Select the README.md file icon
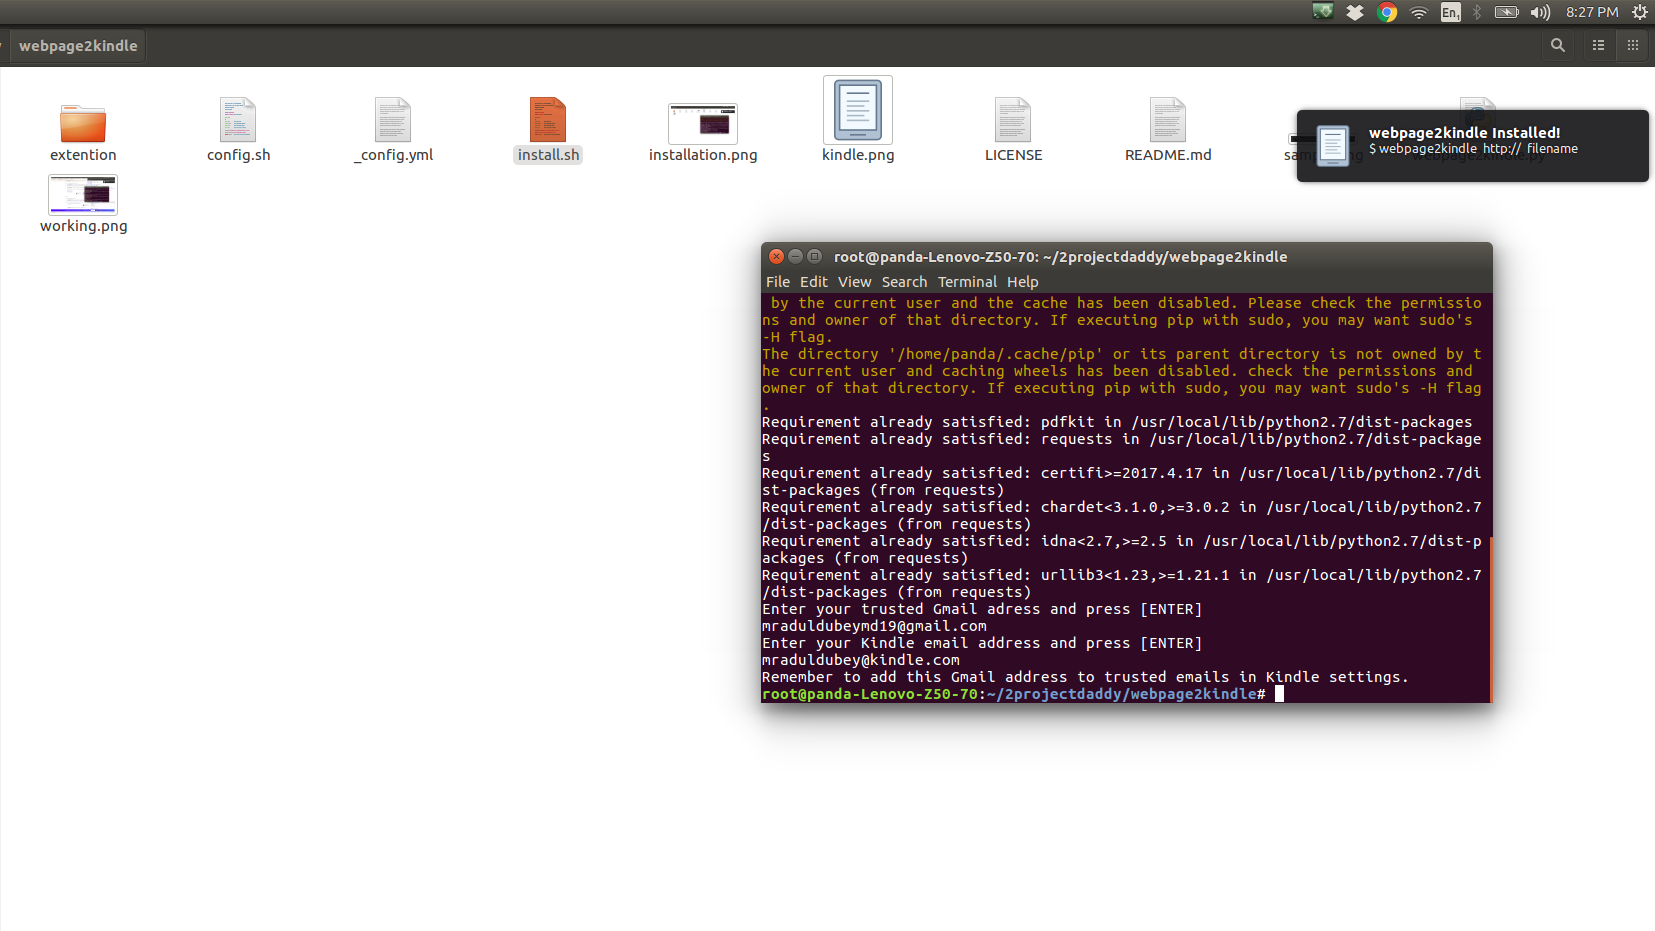This screenshot has width=1655, height=931. click(x=1168, y=120)
